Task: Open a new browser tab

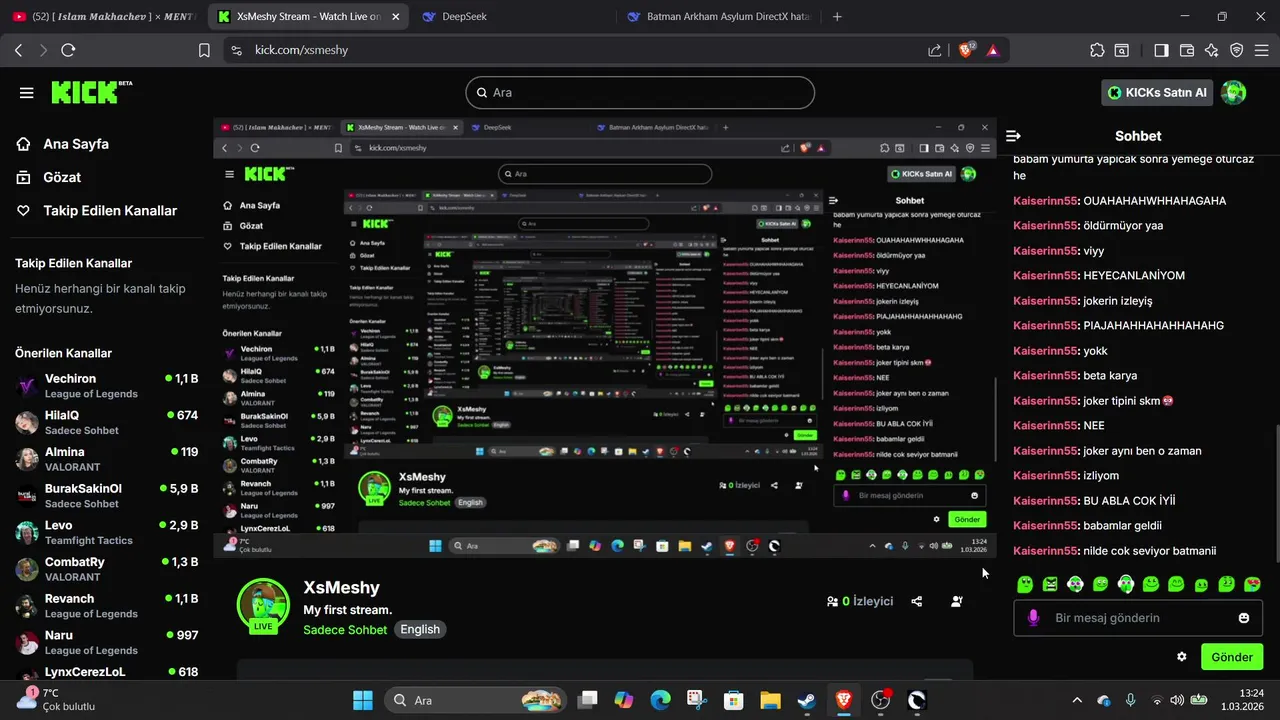Action: pos(837,17)
